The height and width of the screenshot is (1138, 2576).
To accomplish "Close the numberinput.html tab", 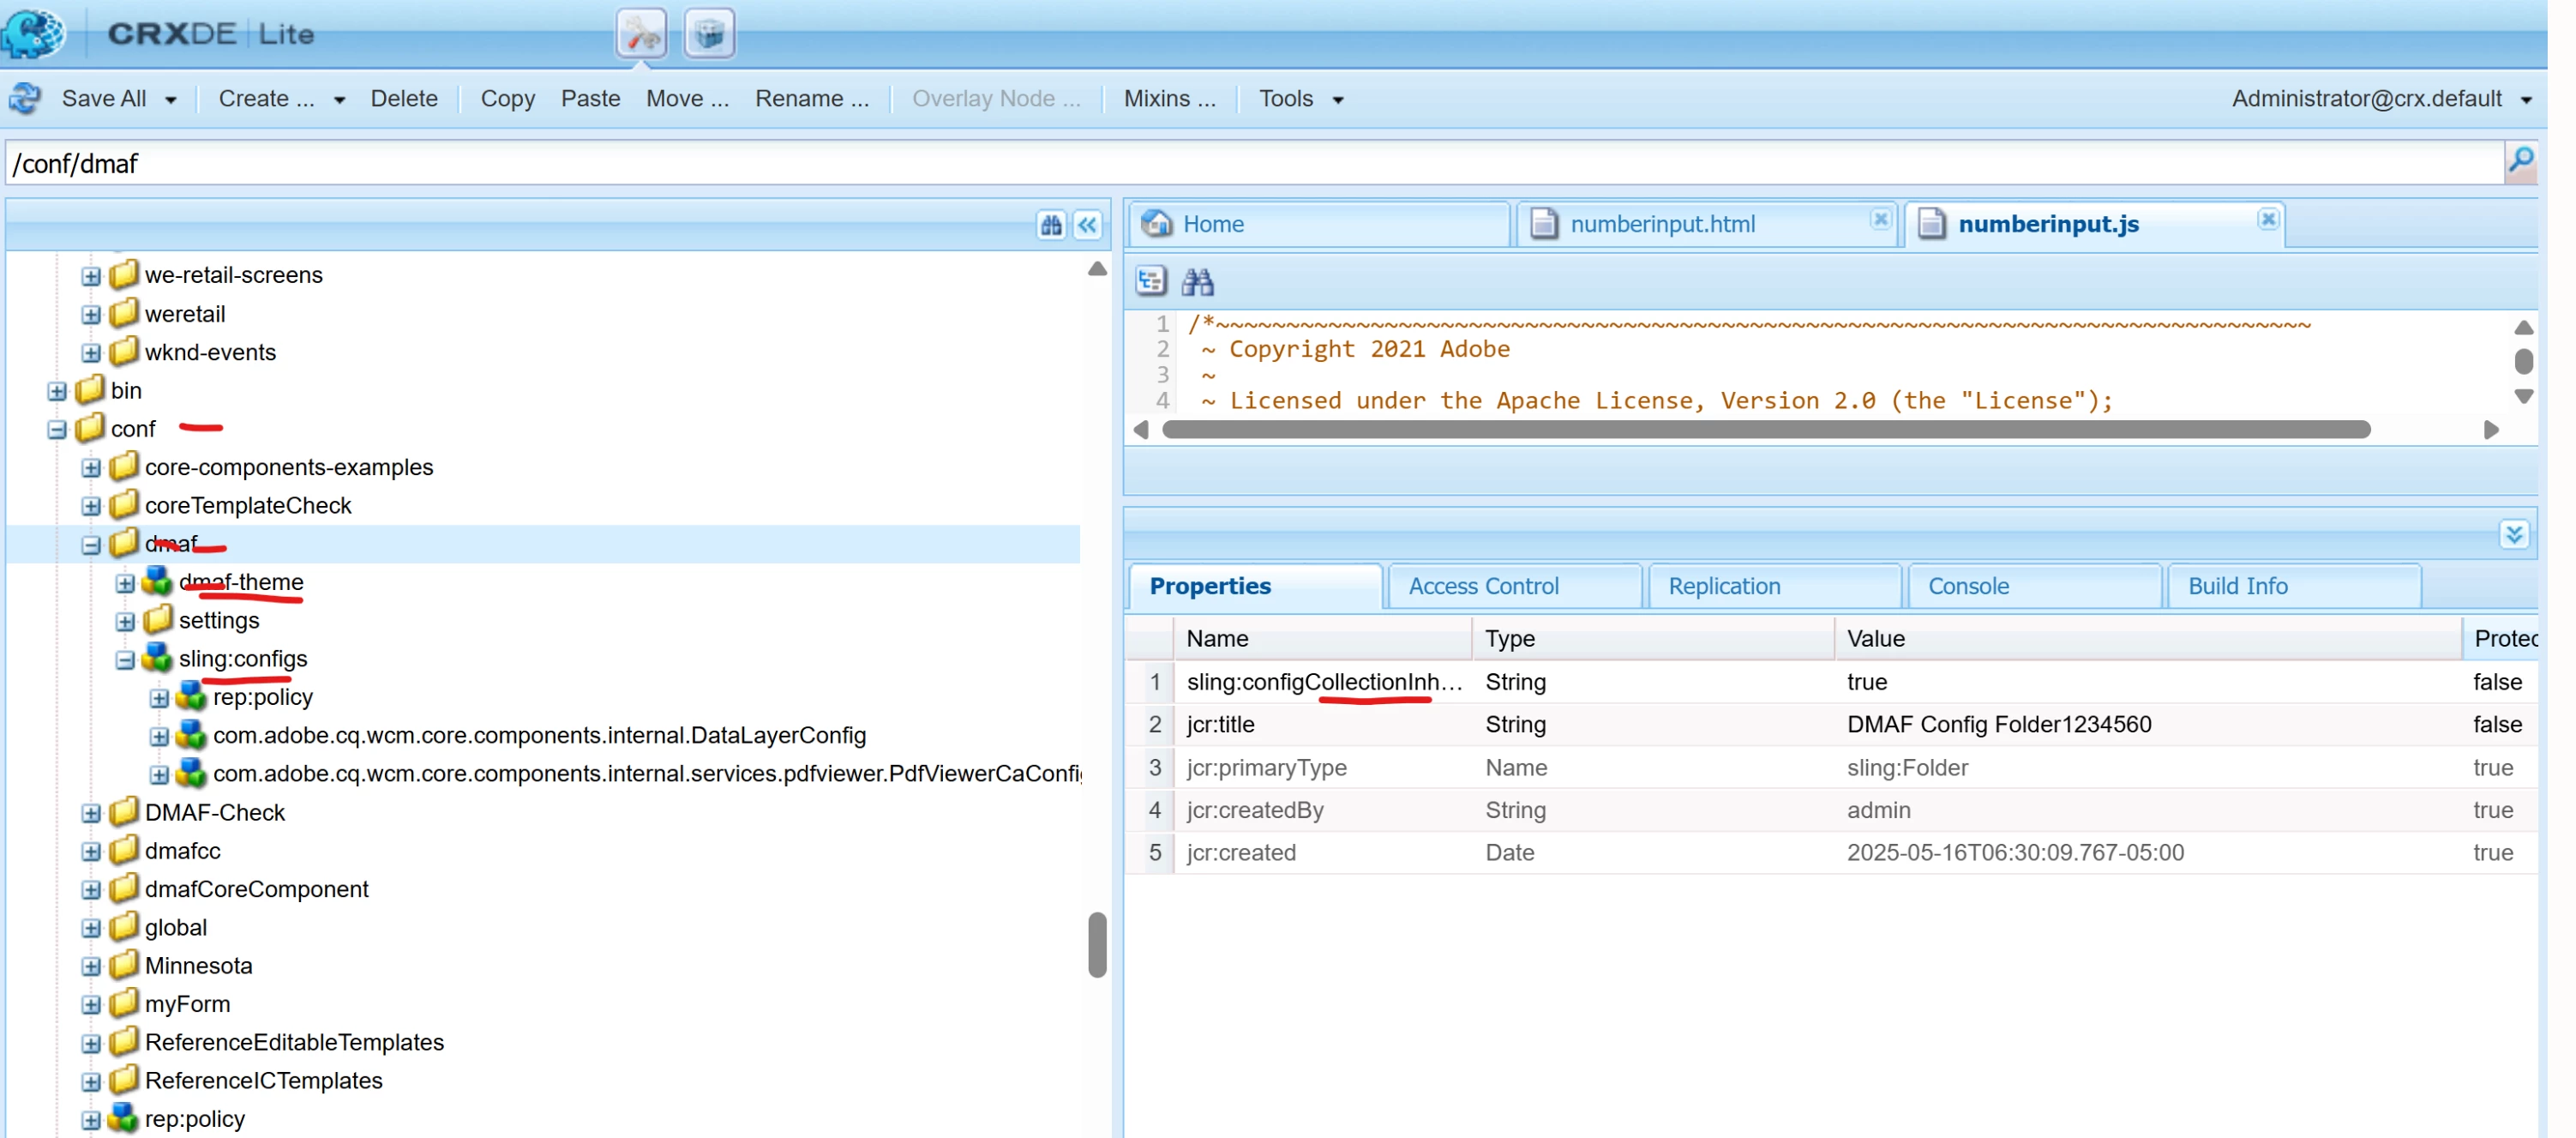I will pos(1880,219).
